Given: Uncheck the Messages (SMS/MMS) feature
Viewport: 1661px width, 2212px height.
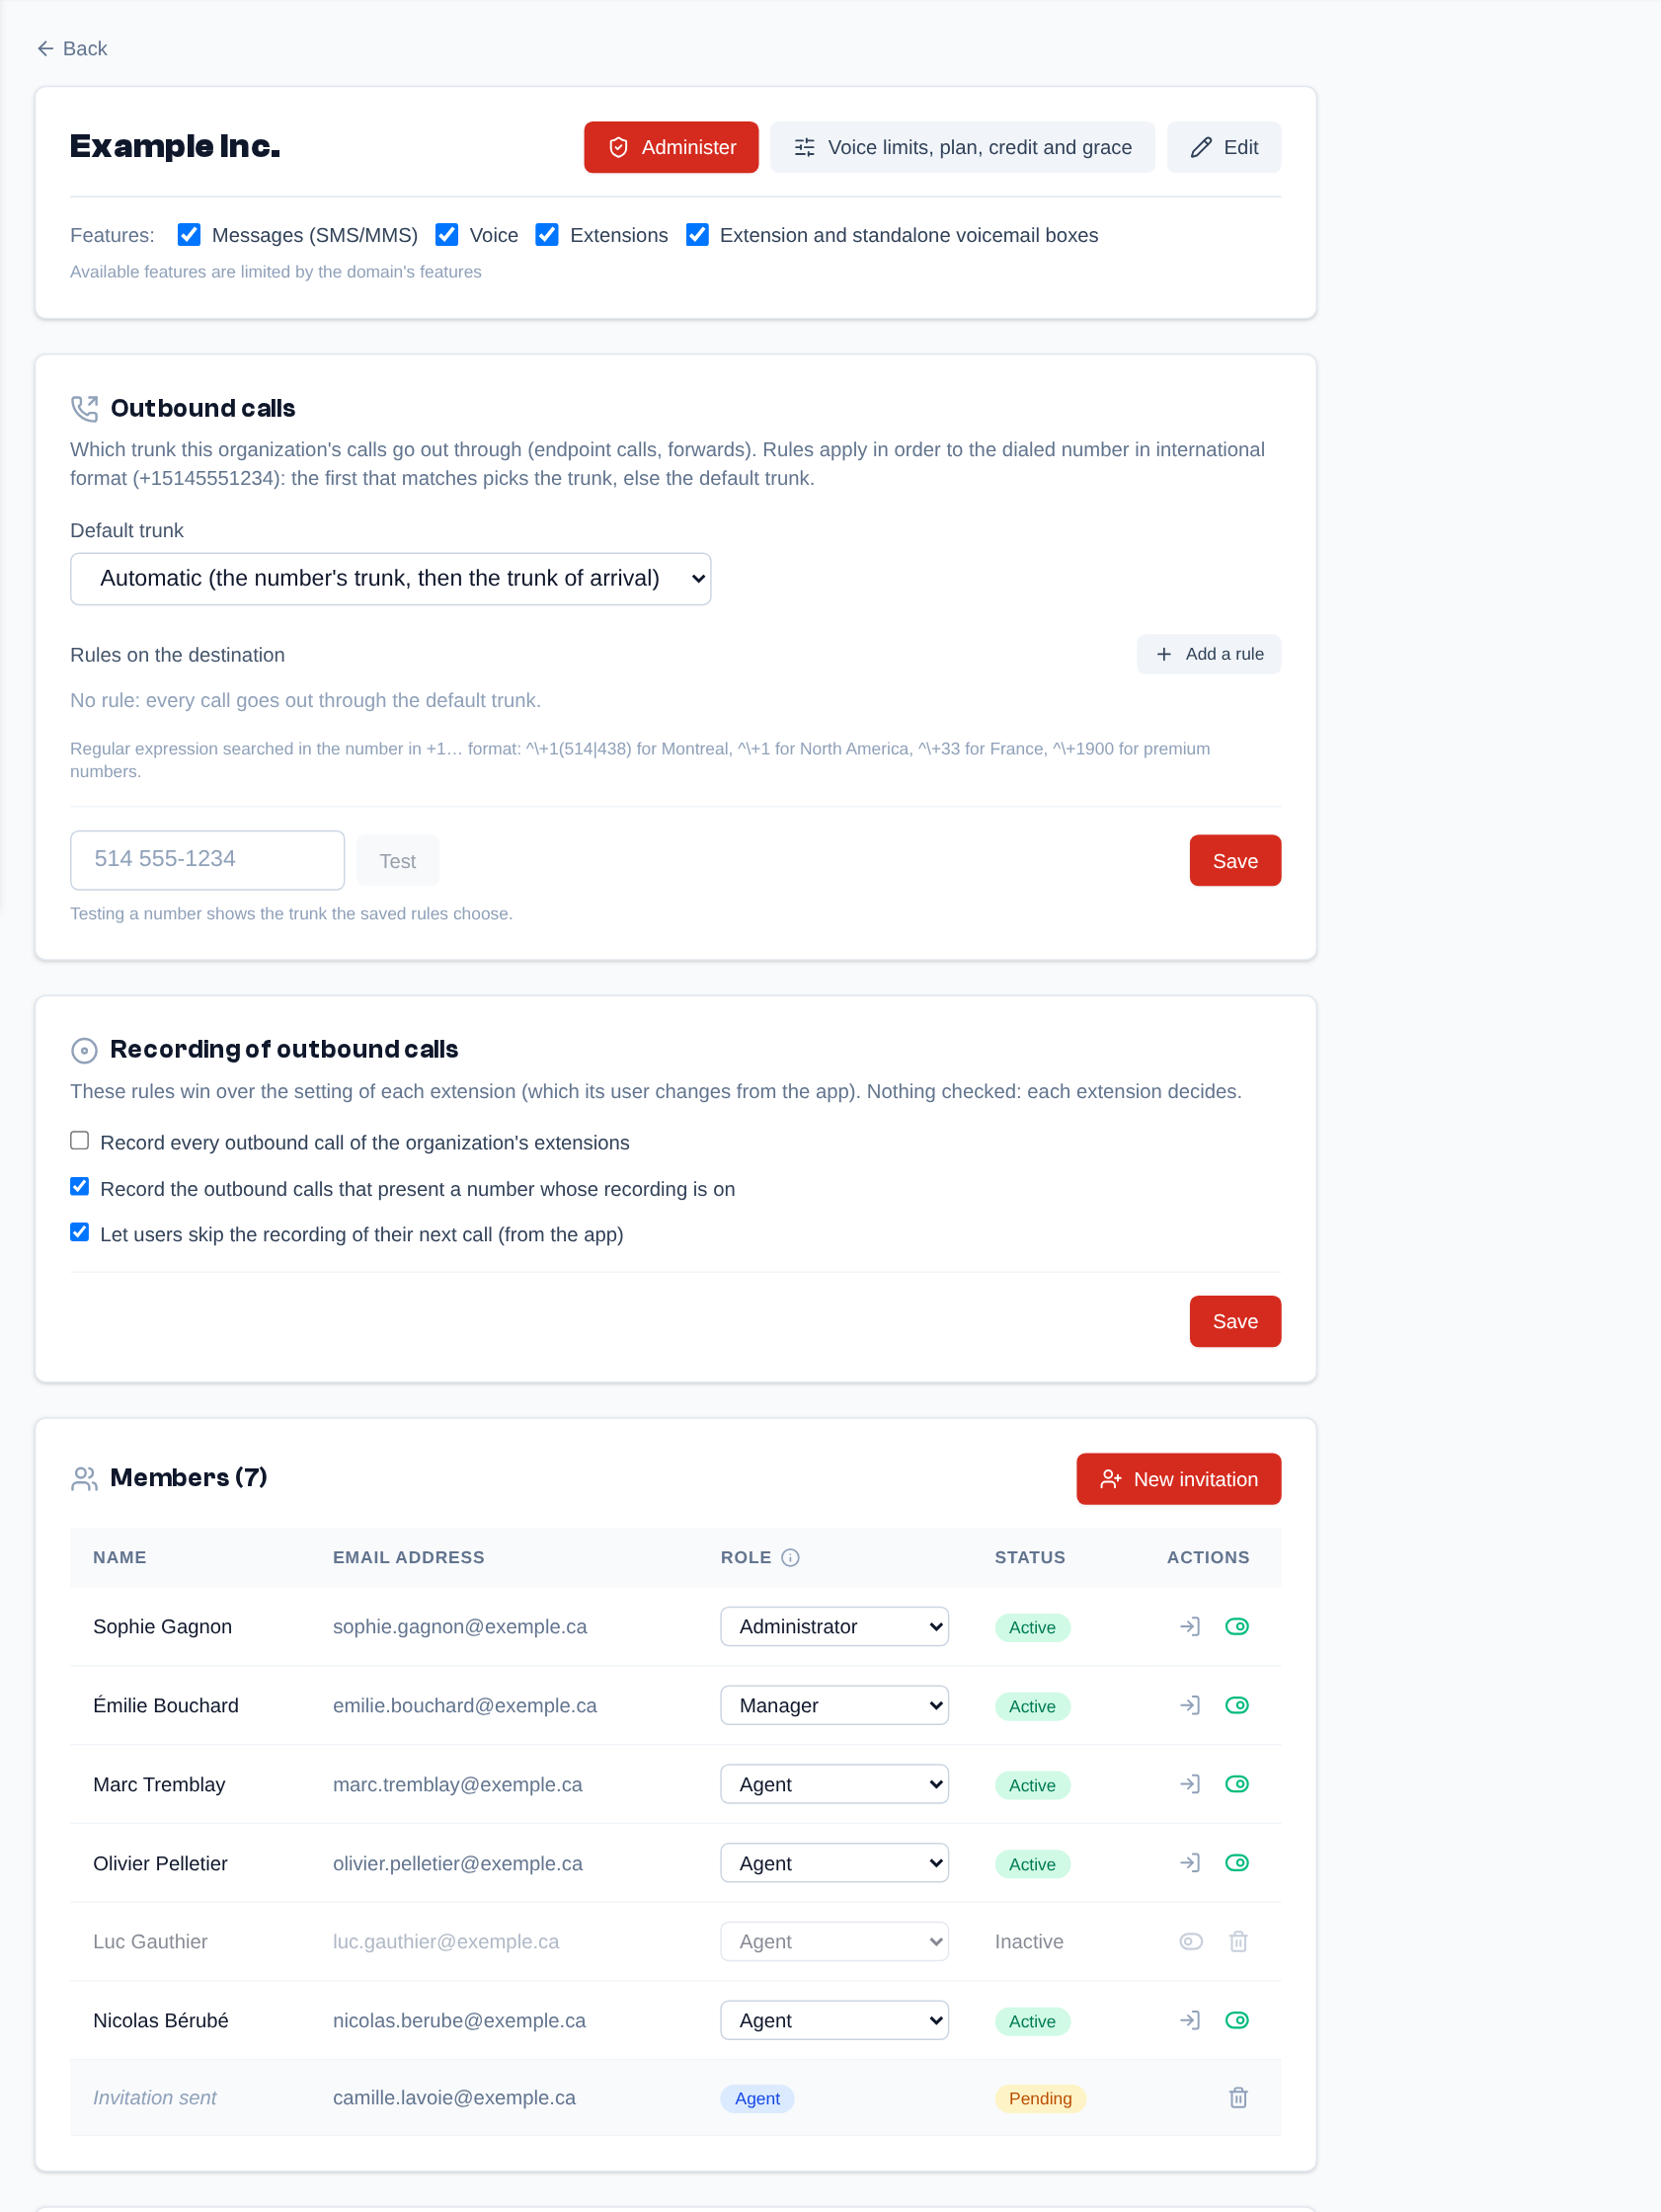Looking at the screenshot, I should 189,235.
